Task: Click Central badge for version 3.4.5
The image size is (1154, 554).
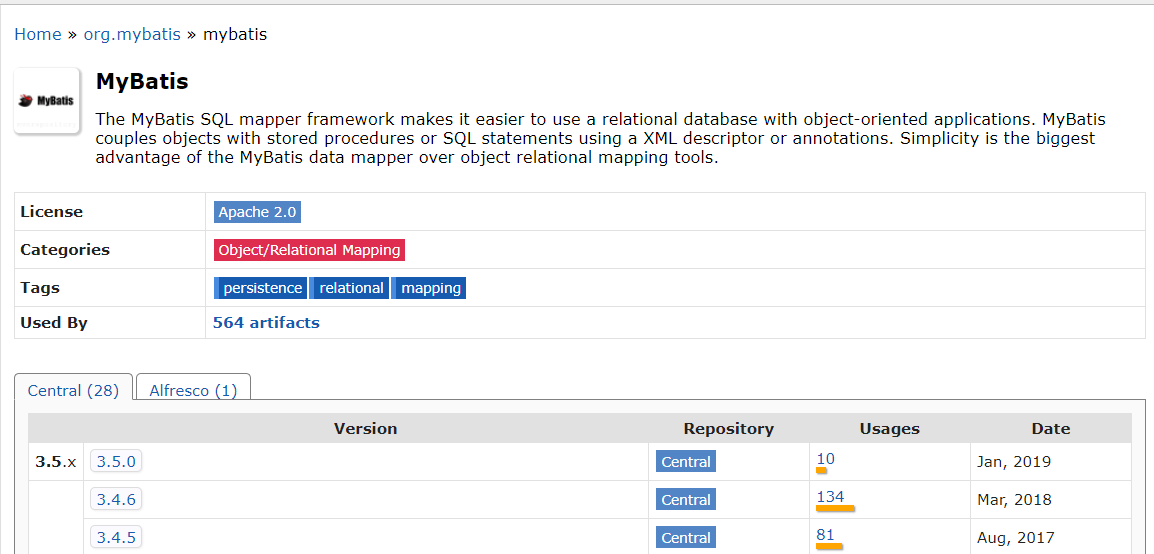Action: click(686, 538)
